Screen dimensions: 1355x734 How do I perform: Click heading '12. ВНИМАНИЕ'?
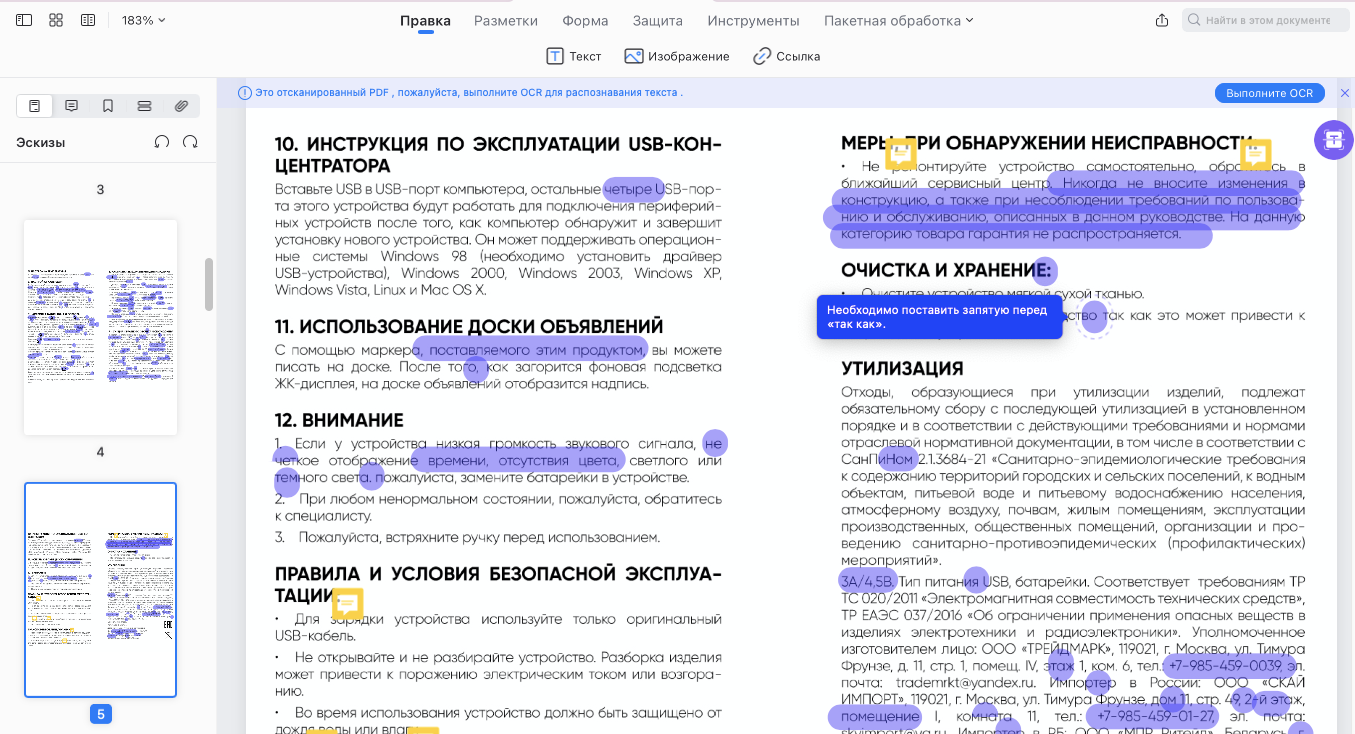click(339, 420)
